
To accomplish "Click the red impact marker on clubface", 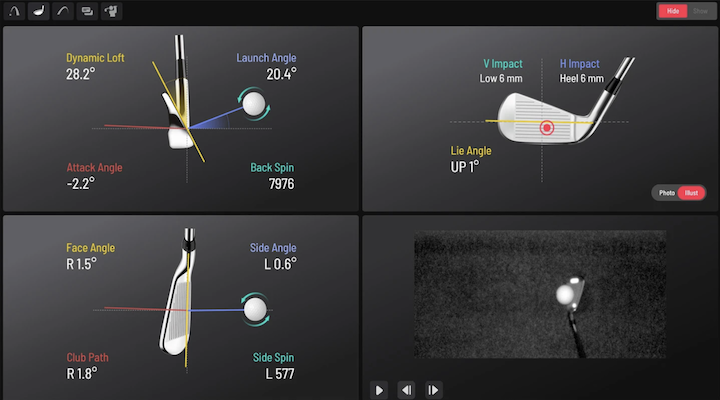I will (x=546, y=127).
